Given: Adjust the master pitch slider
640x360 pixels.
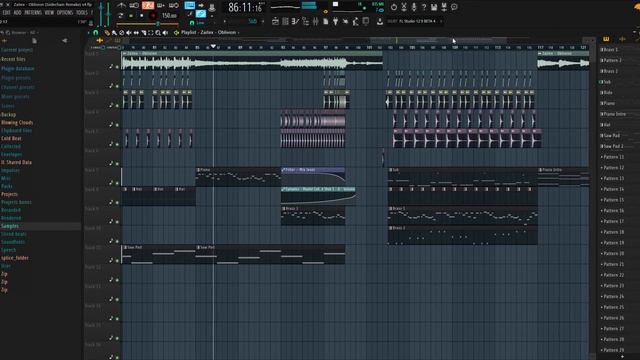Looking at the screenshot, I should (108, 14).
